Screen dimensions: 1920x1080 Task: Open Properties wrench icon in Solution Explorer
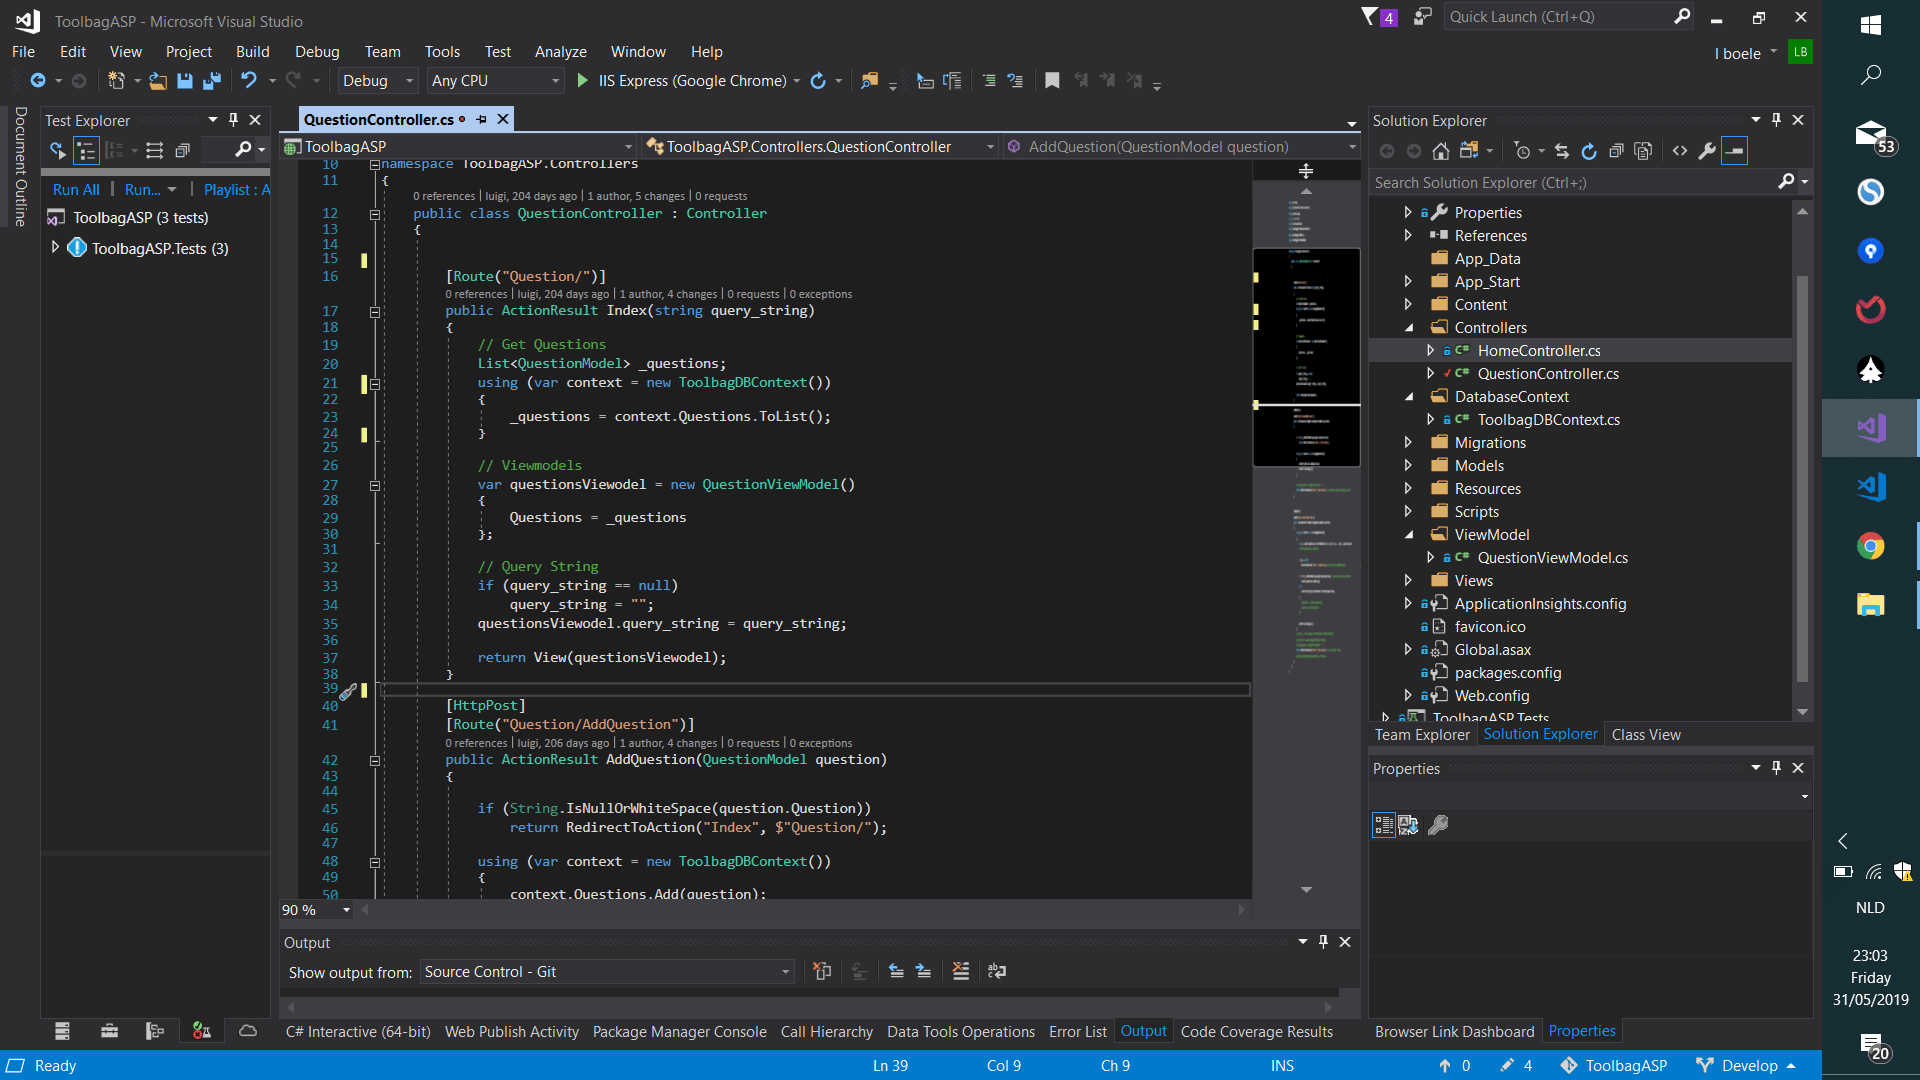tap(1707, 151)
